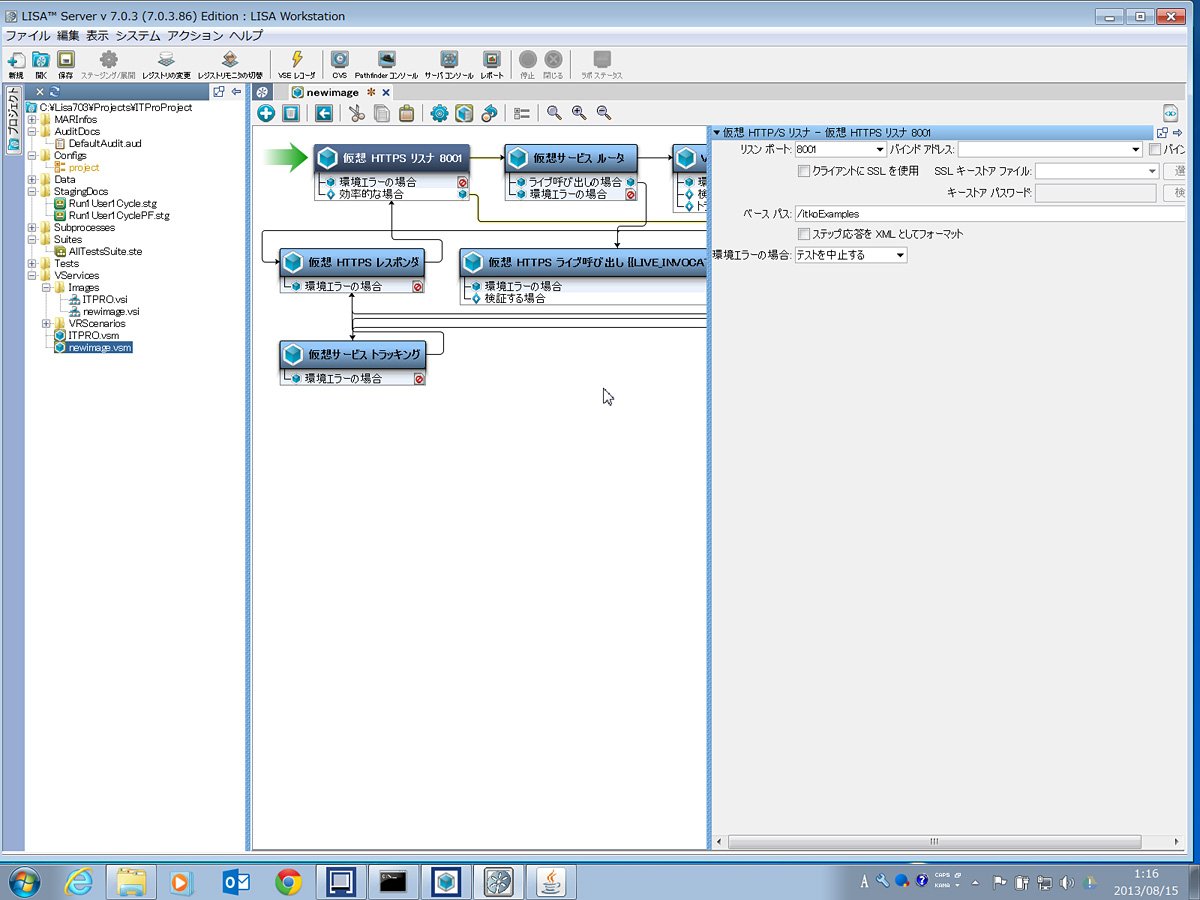Expand the VRScenarios folder
This screenshot has width=1200, height=900.
coord(46,324)
